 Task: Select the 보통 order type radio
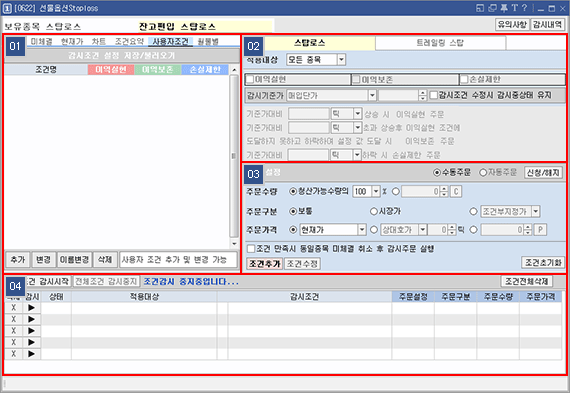pos(293,211)
